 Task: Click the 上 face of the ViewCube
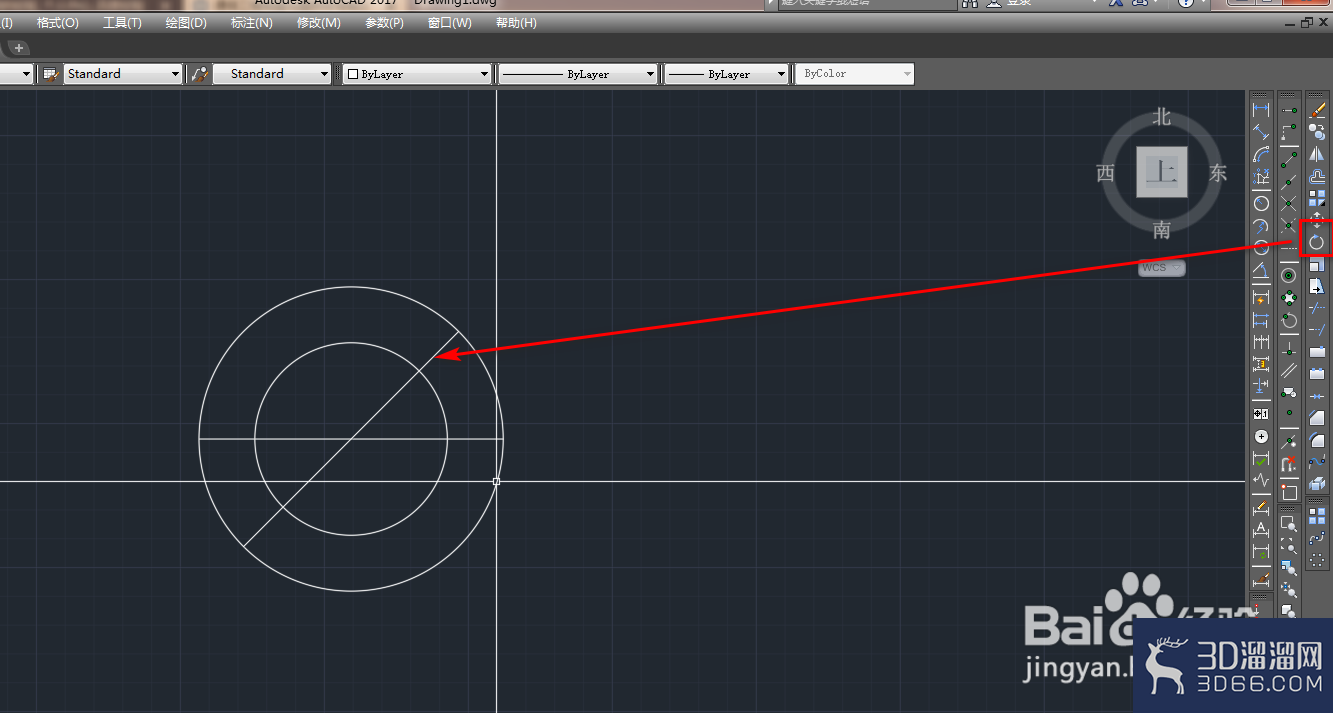pyautogui.click(x=1161, y=172)
